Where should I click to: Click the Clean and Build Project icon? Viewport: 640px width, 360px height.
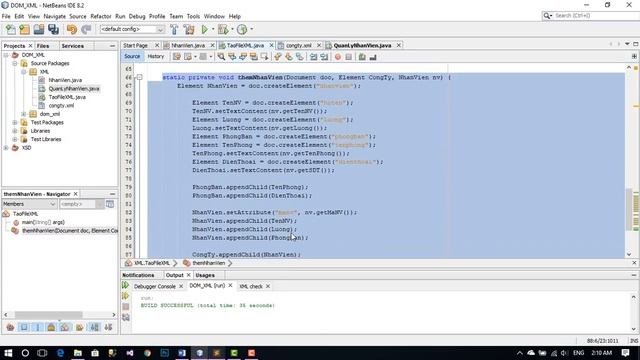189,29
